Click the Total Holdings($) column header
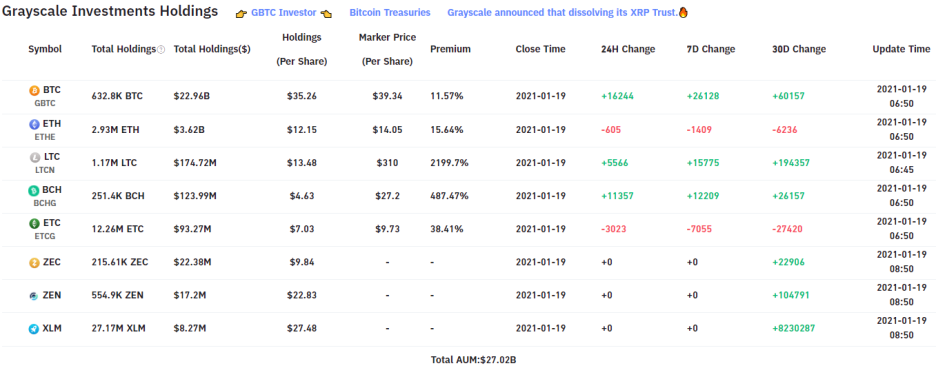Image resolution: width=936 pixels, height=368 pixels. (212, 50)
